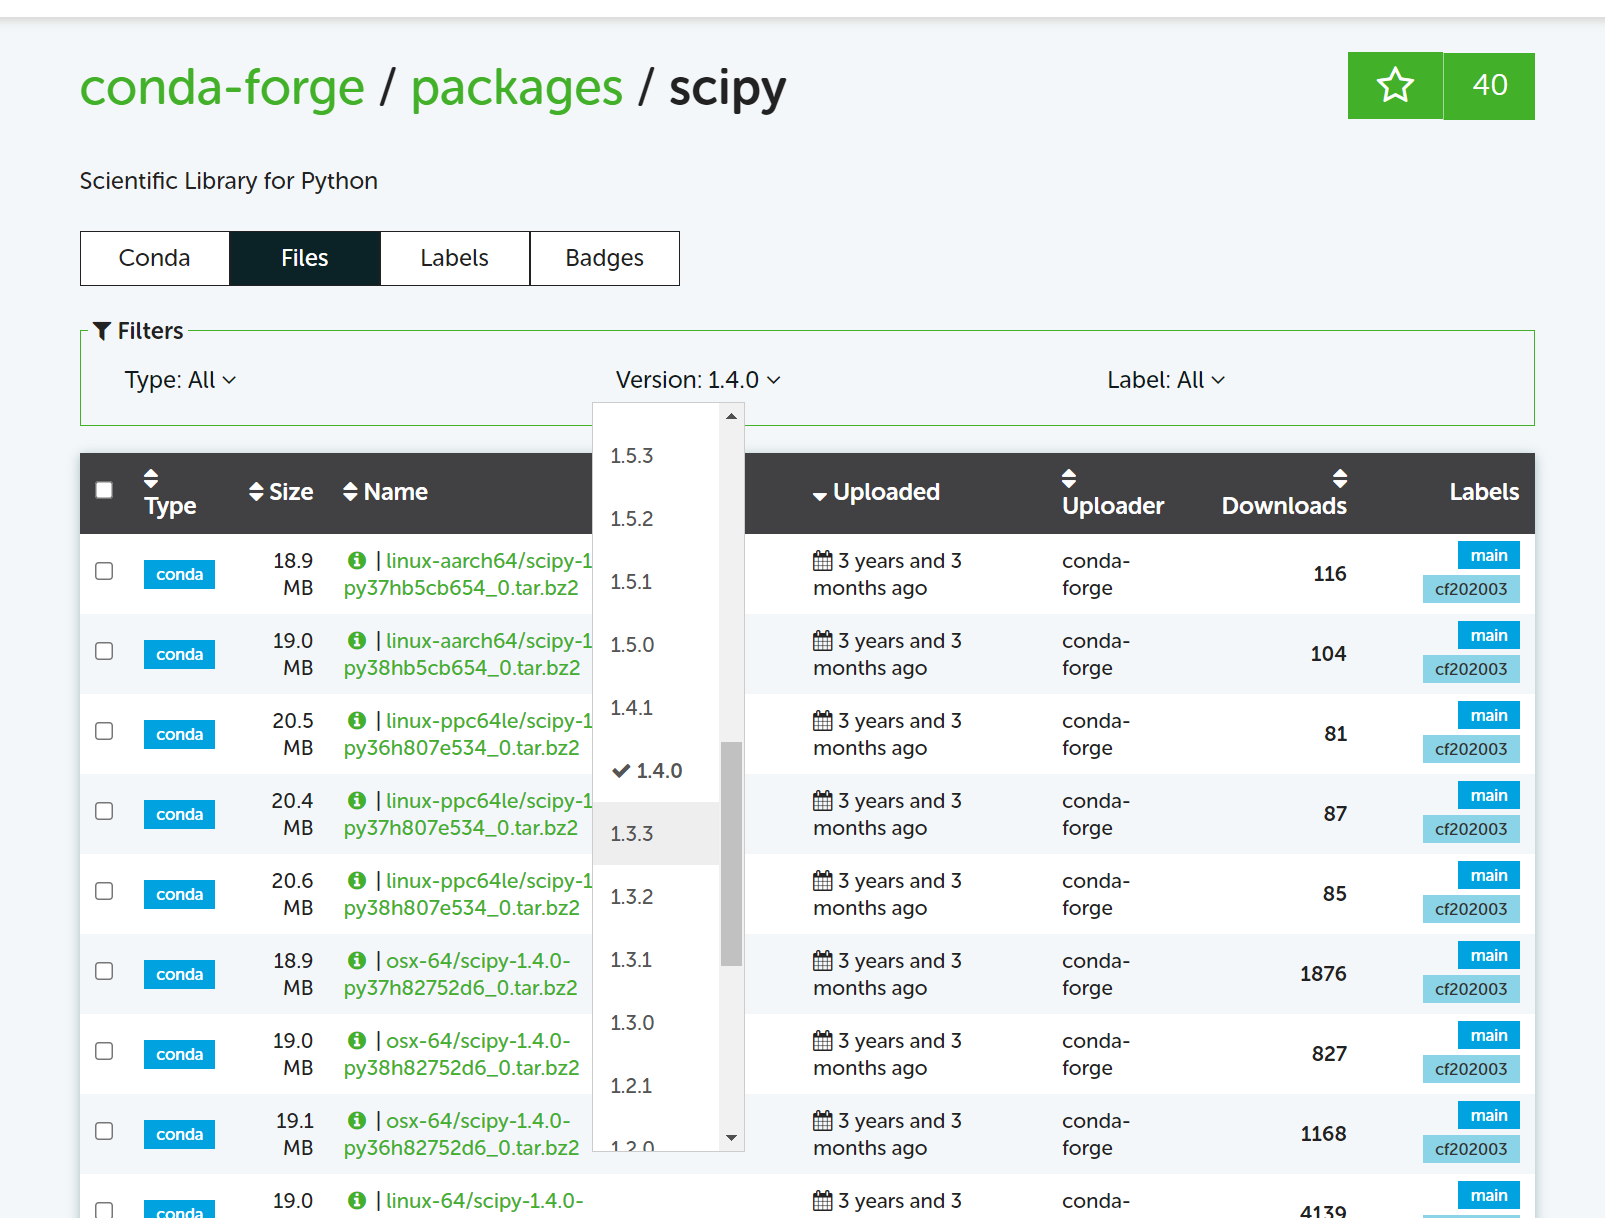
Task: Click calendar icon in the 116 downloads row
Action: point(823,561)
